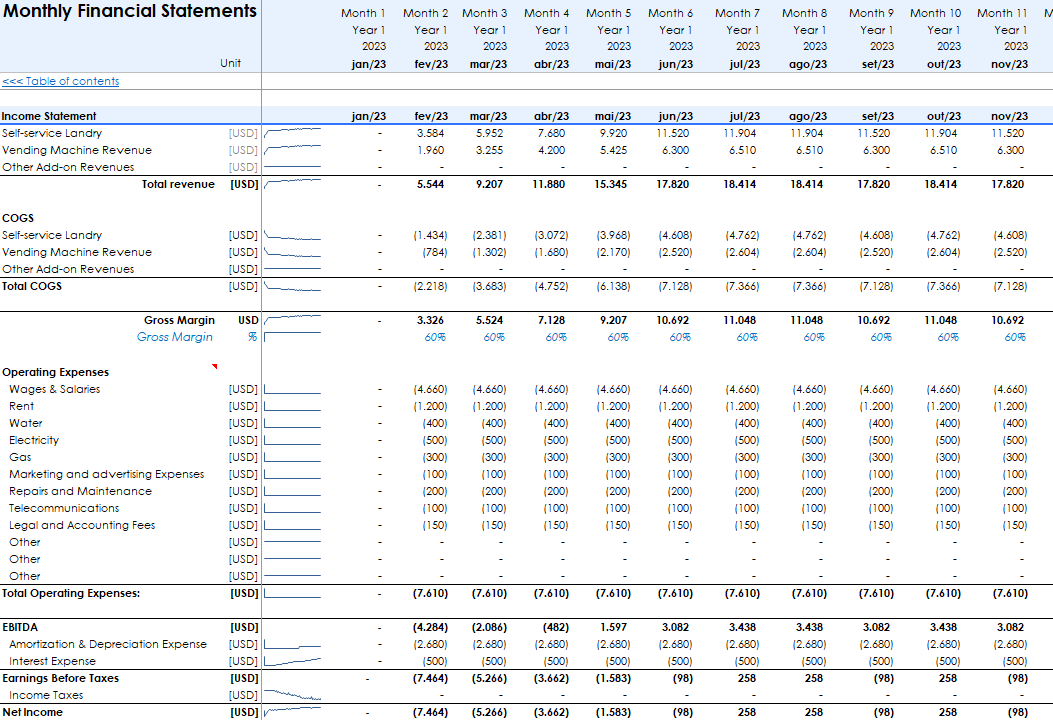Click the red comment marker beside Operating Expenses

coord(214,367)
